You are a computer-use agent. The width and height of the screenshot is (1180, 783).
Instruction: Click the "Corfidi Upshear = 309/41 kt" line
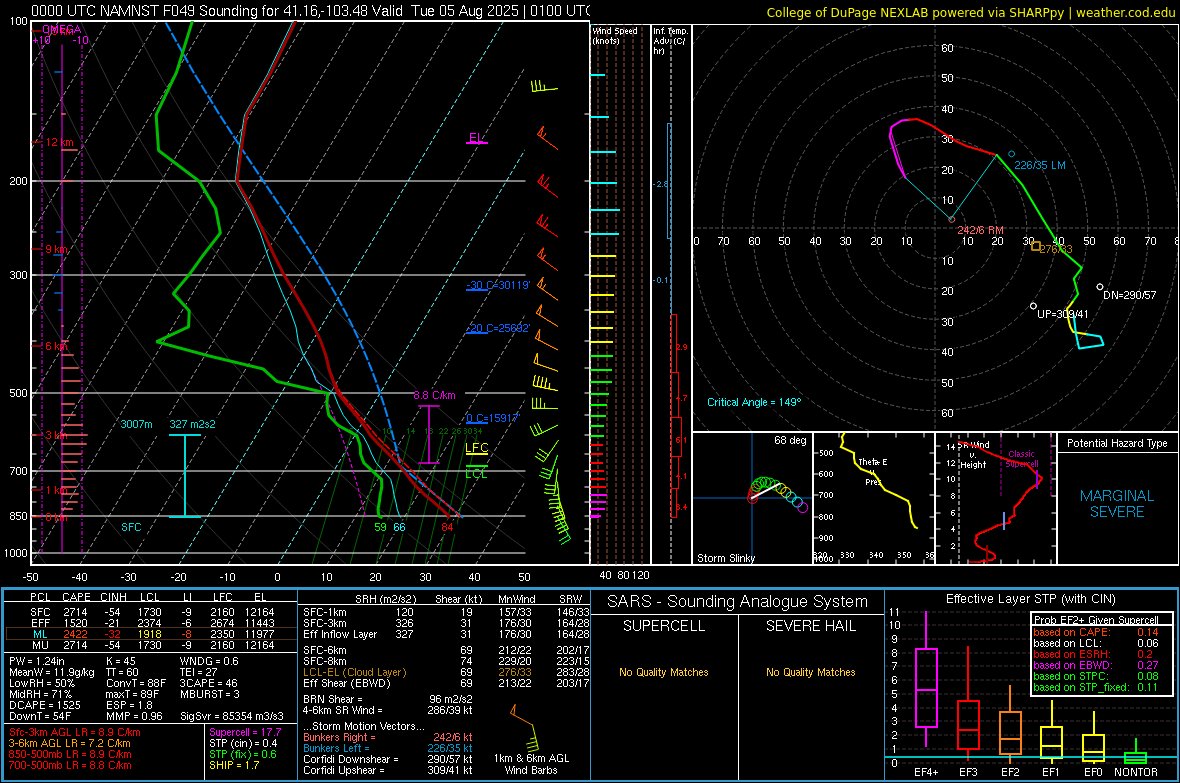click(388, 770)
